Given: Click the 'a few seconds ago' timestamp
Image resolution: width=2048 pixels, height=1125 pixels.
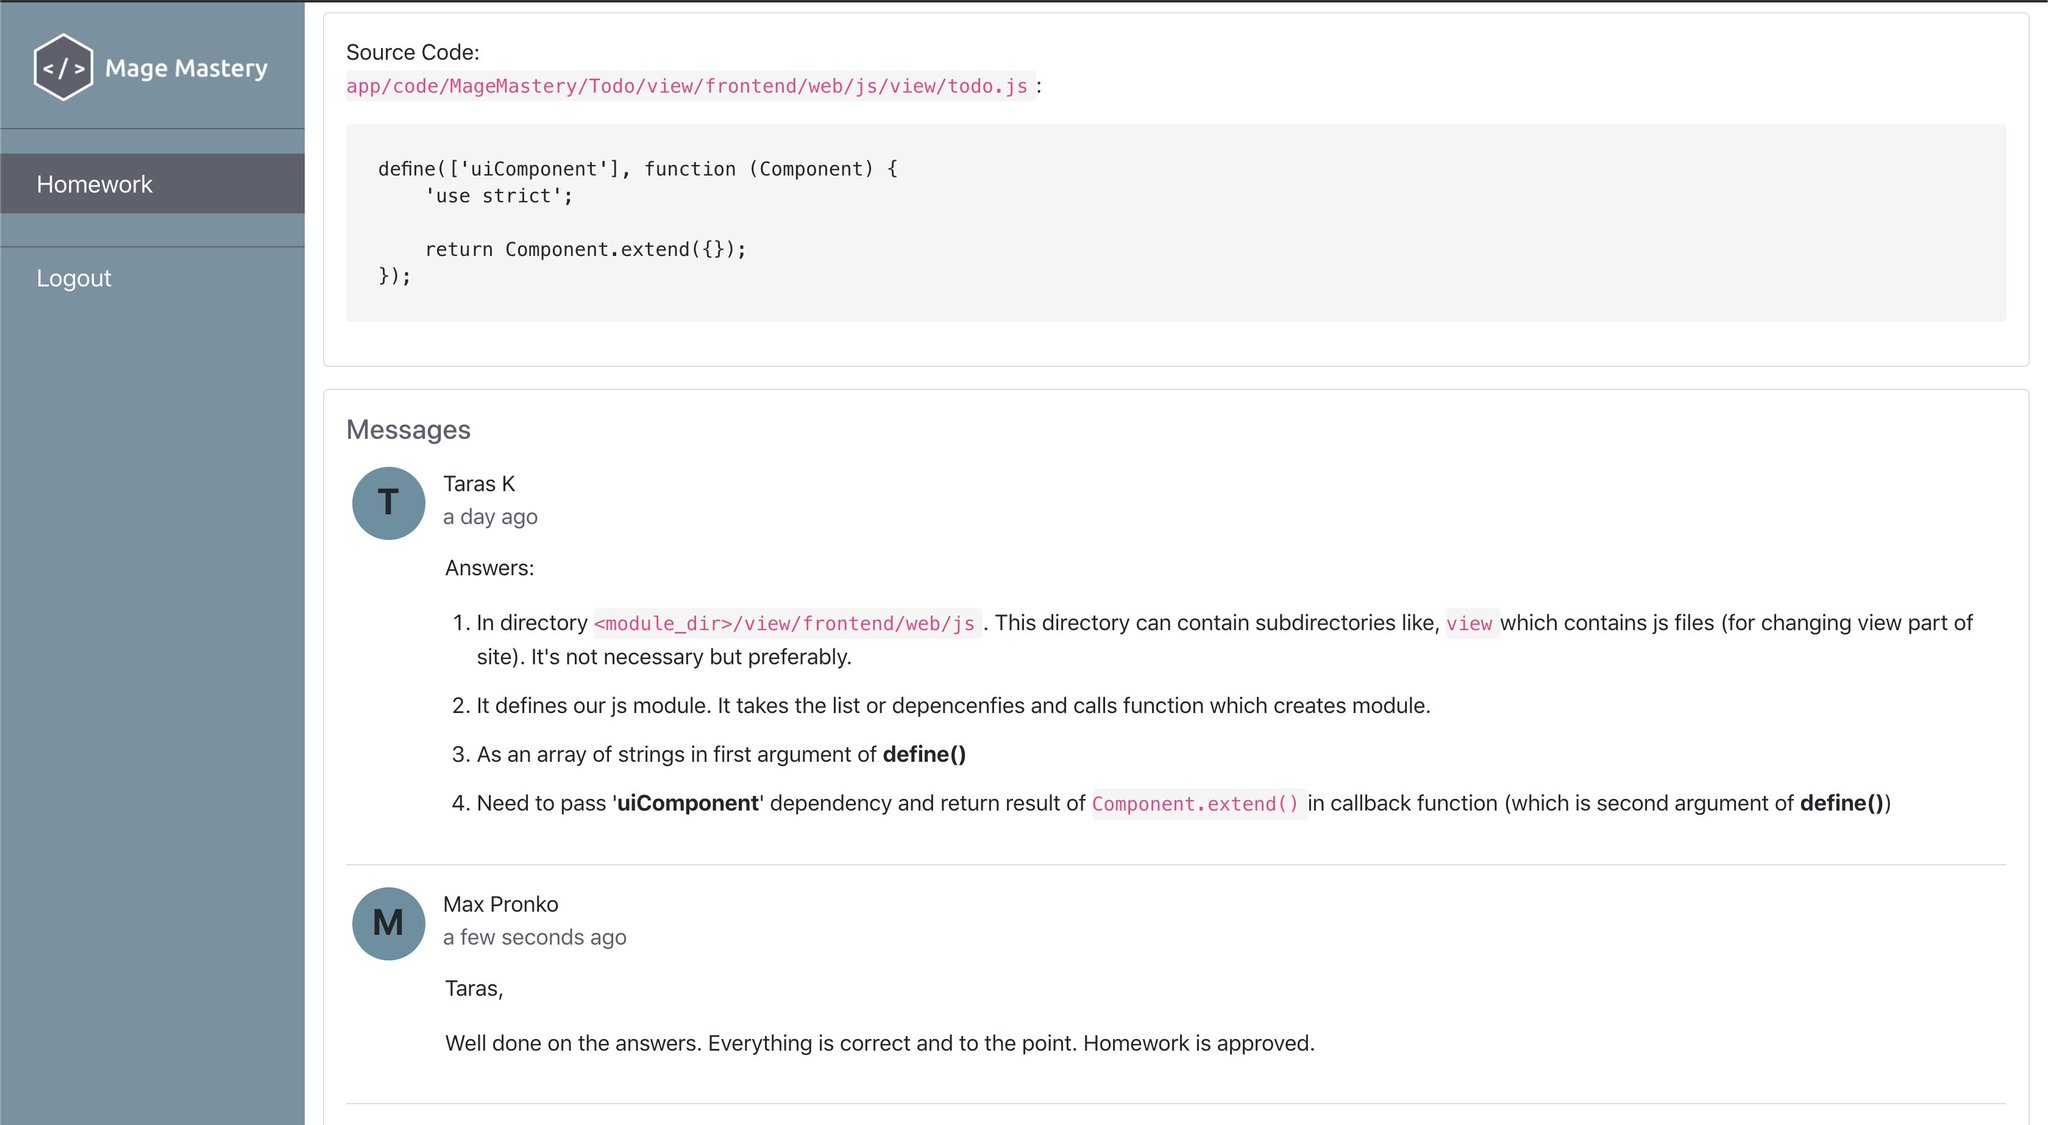Looking at the screenshot, I should click(534, 937).
